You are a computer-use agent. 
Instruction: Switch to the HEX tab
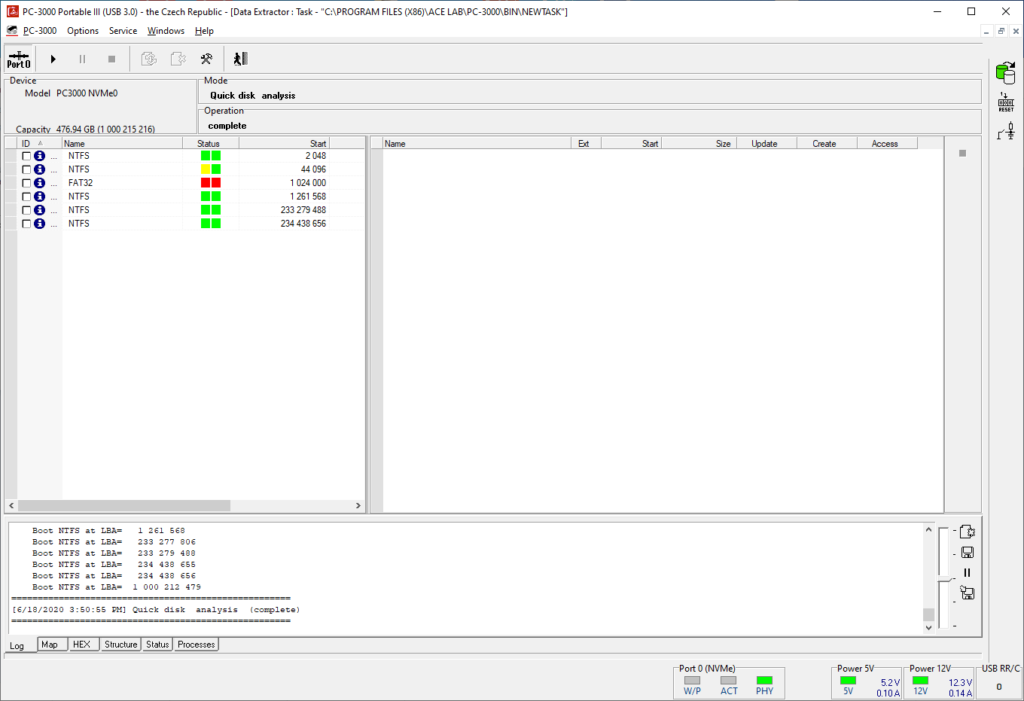click(x=82, y=645)
